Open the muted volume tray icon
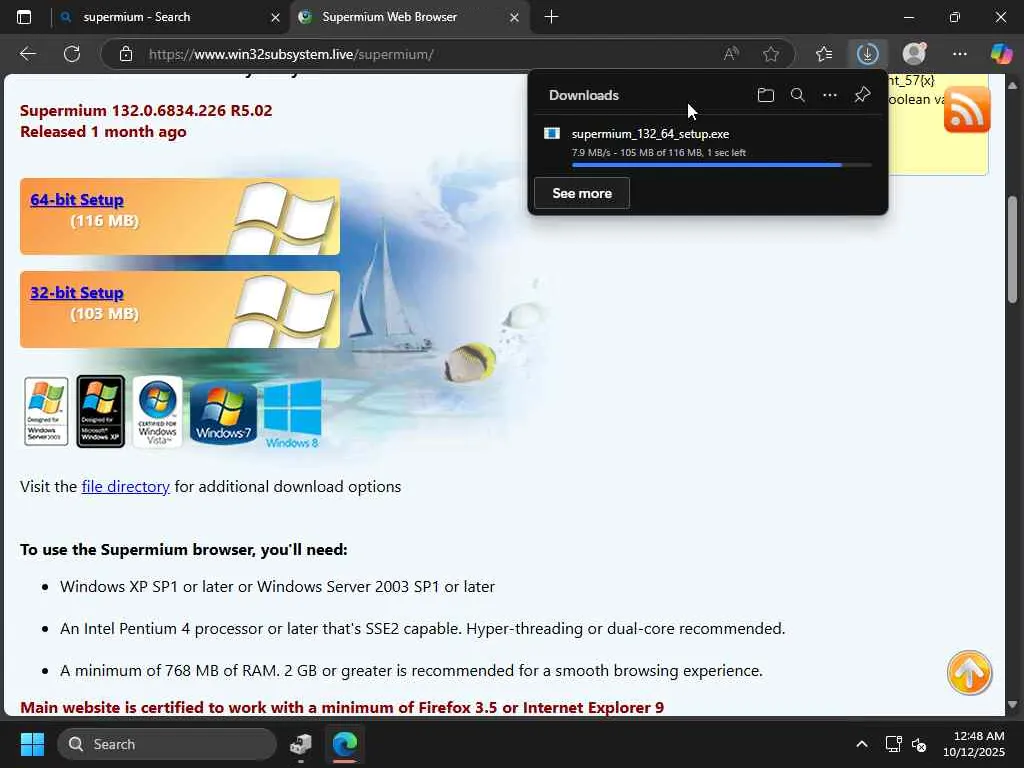Screen dimensions: 1024x768 (919, 744)
